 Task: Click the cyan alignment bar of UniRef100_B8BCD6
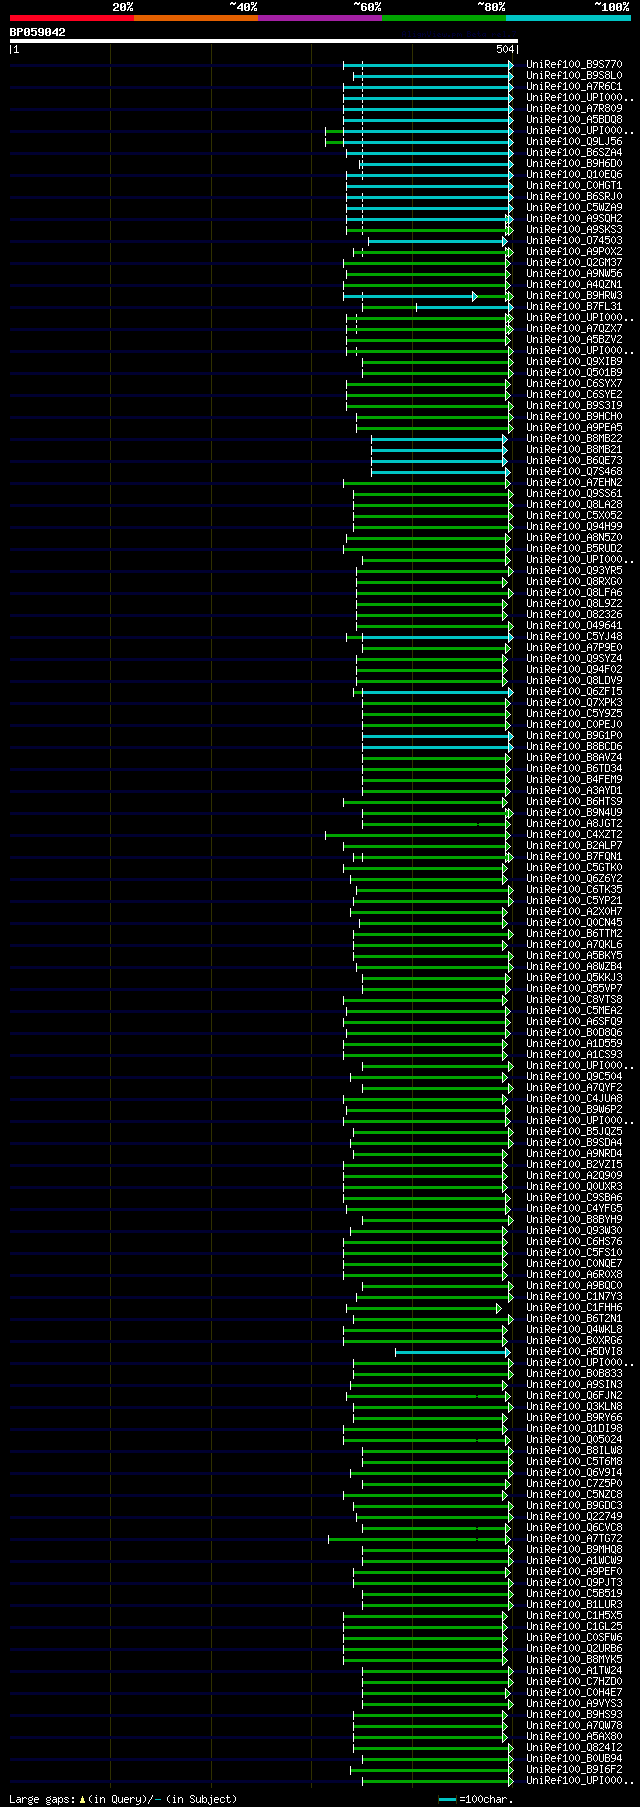(436, 747)
